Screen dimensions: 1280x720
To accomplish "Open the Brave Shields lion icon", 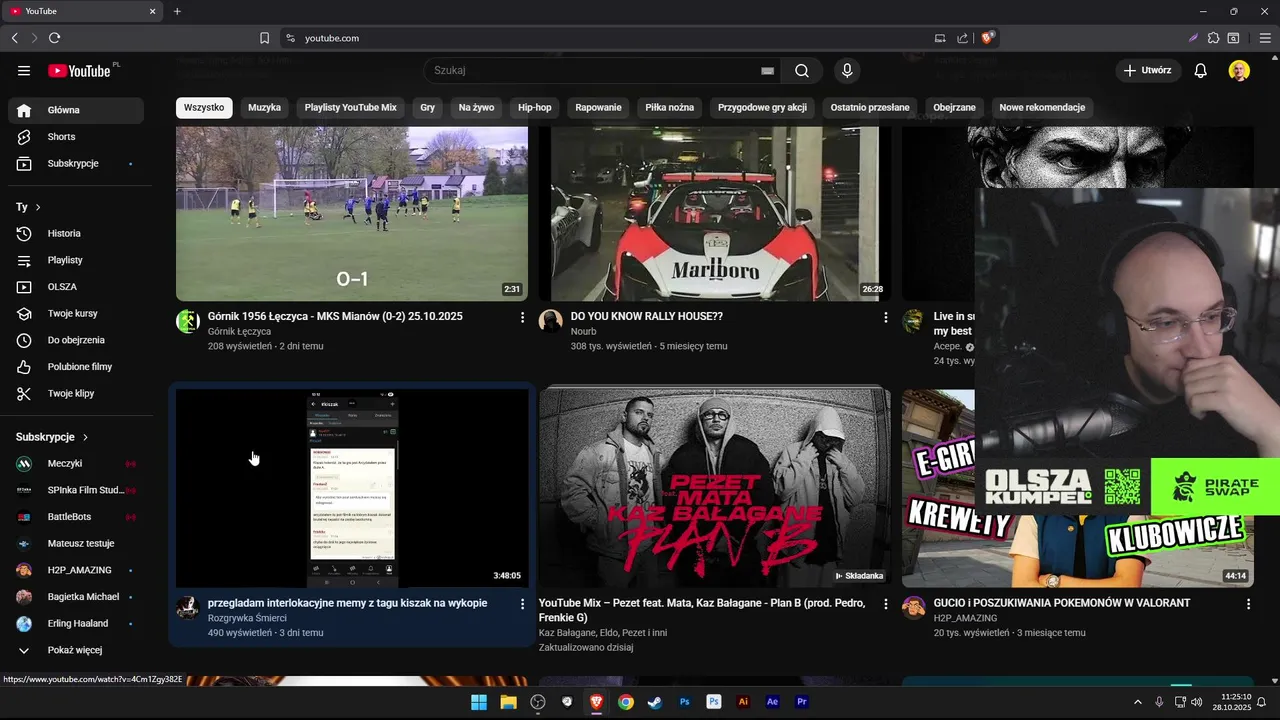I will (988, 38).
